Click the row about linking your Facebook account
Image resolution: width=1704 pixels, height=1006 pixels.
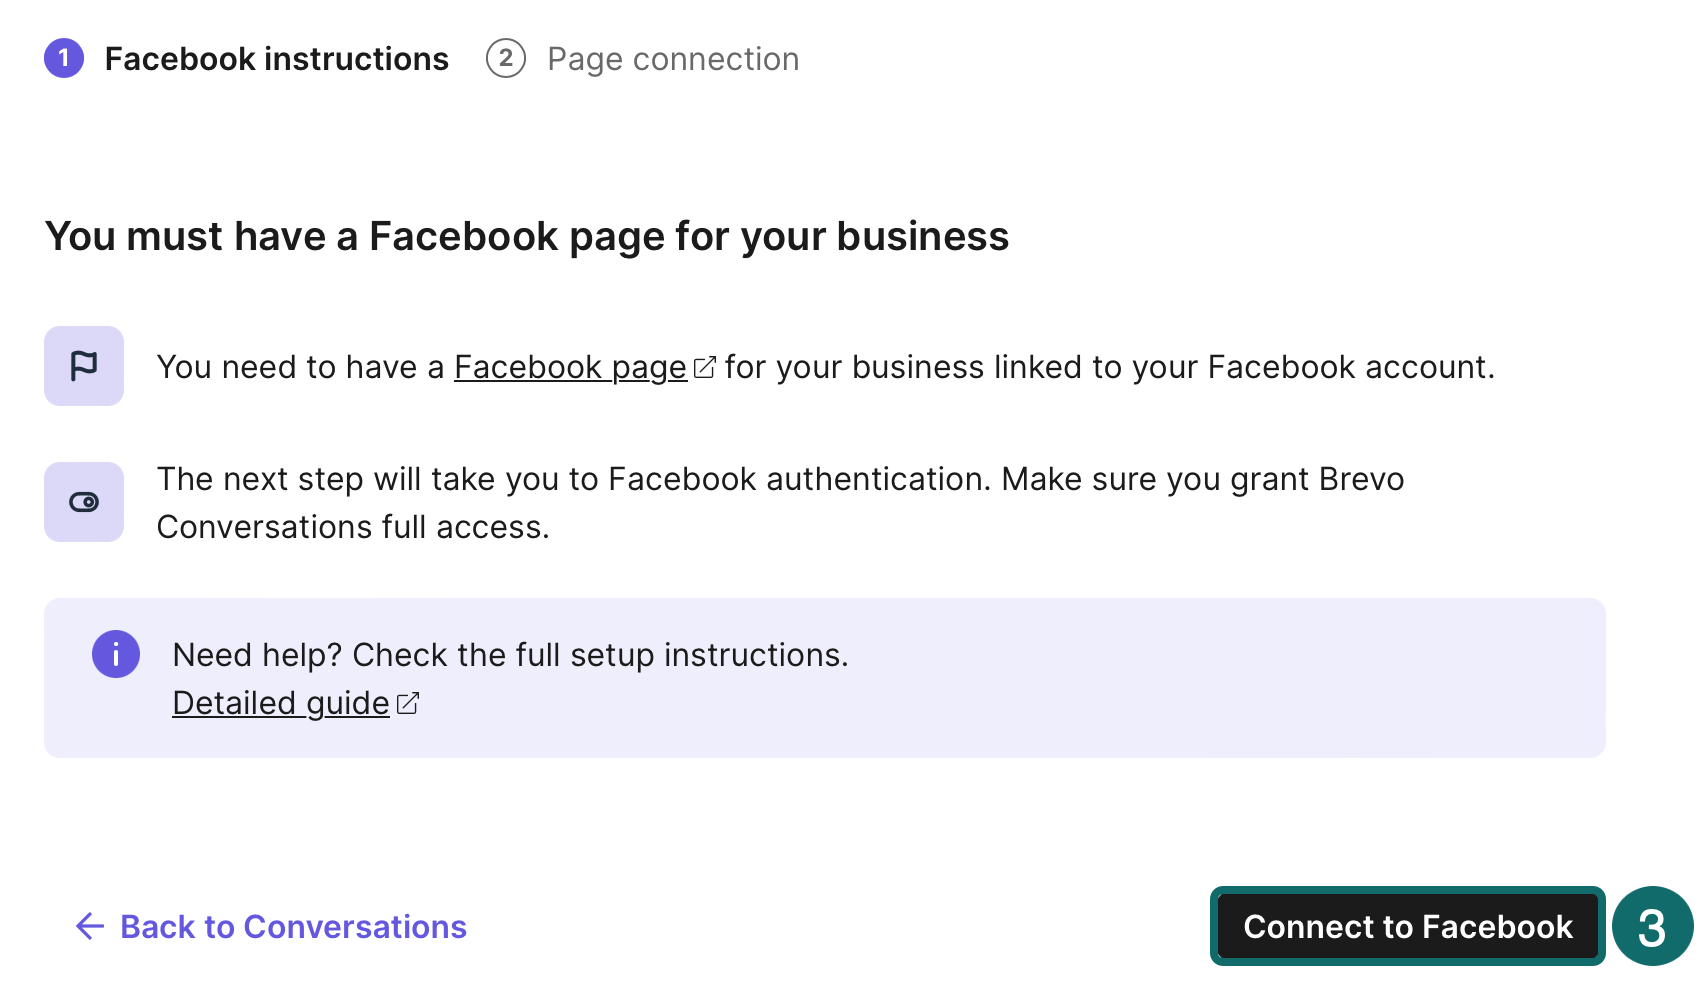pos(825,367)
